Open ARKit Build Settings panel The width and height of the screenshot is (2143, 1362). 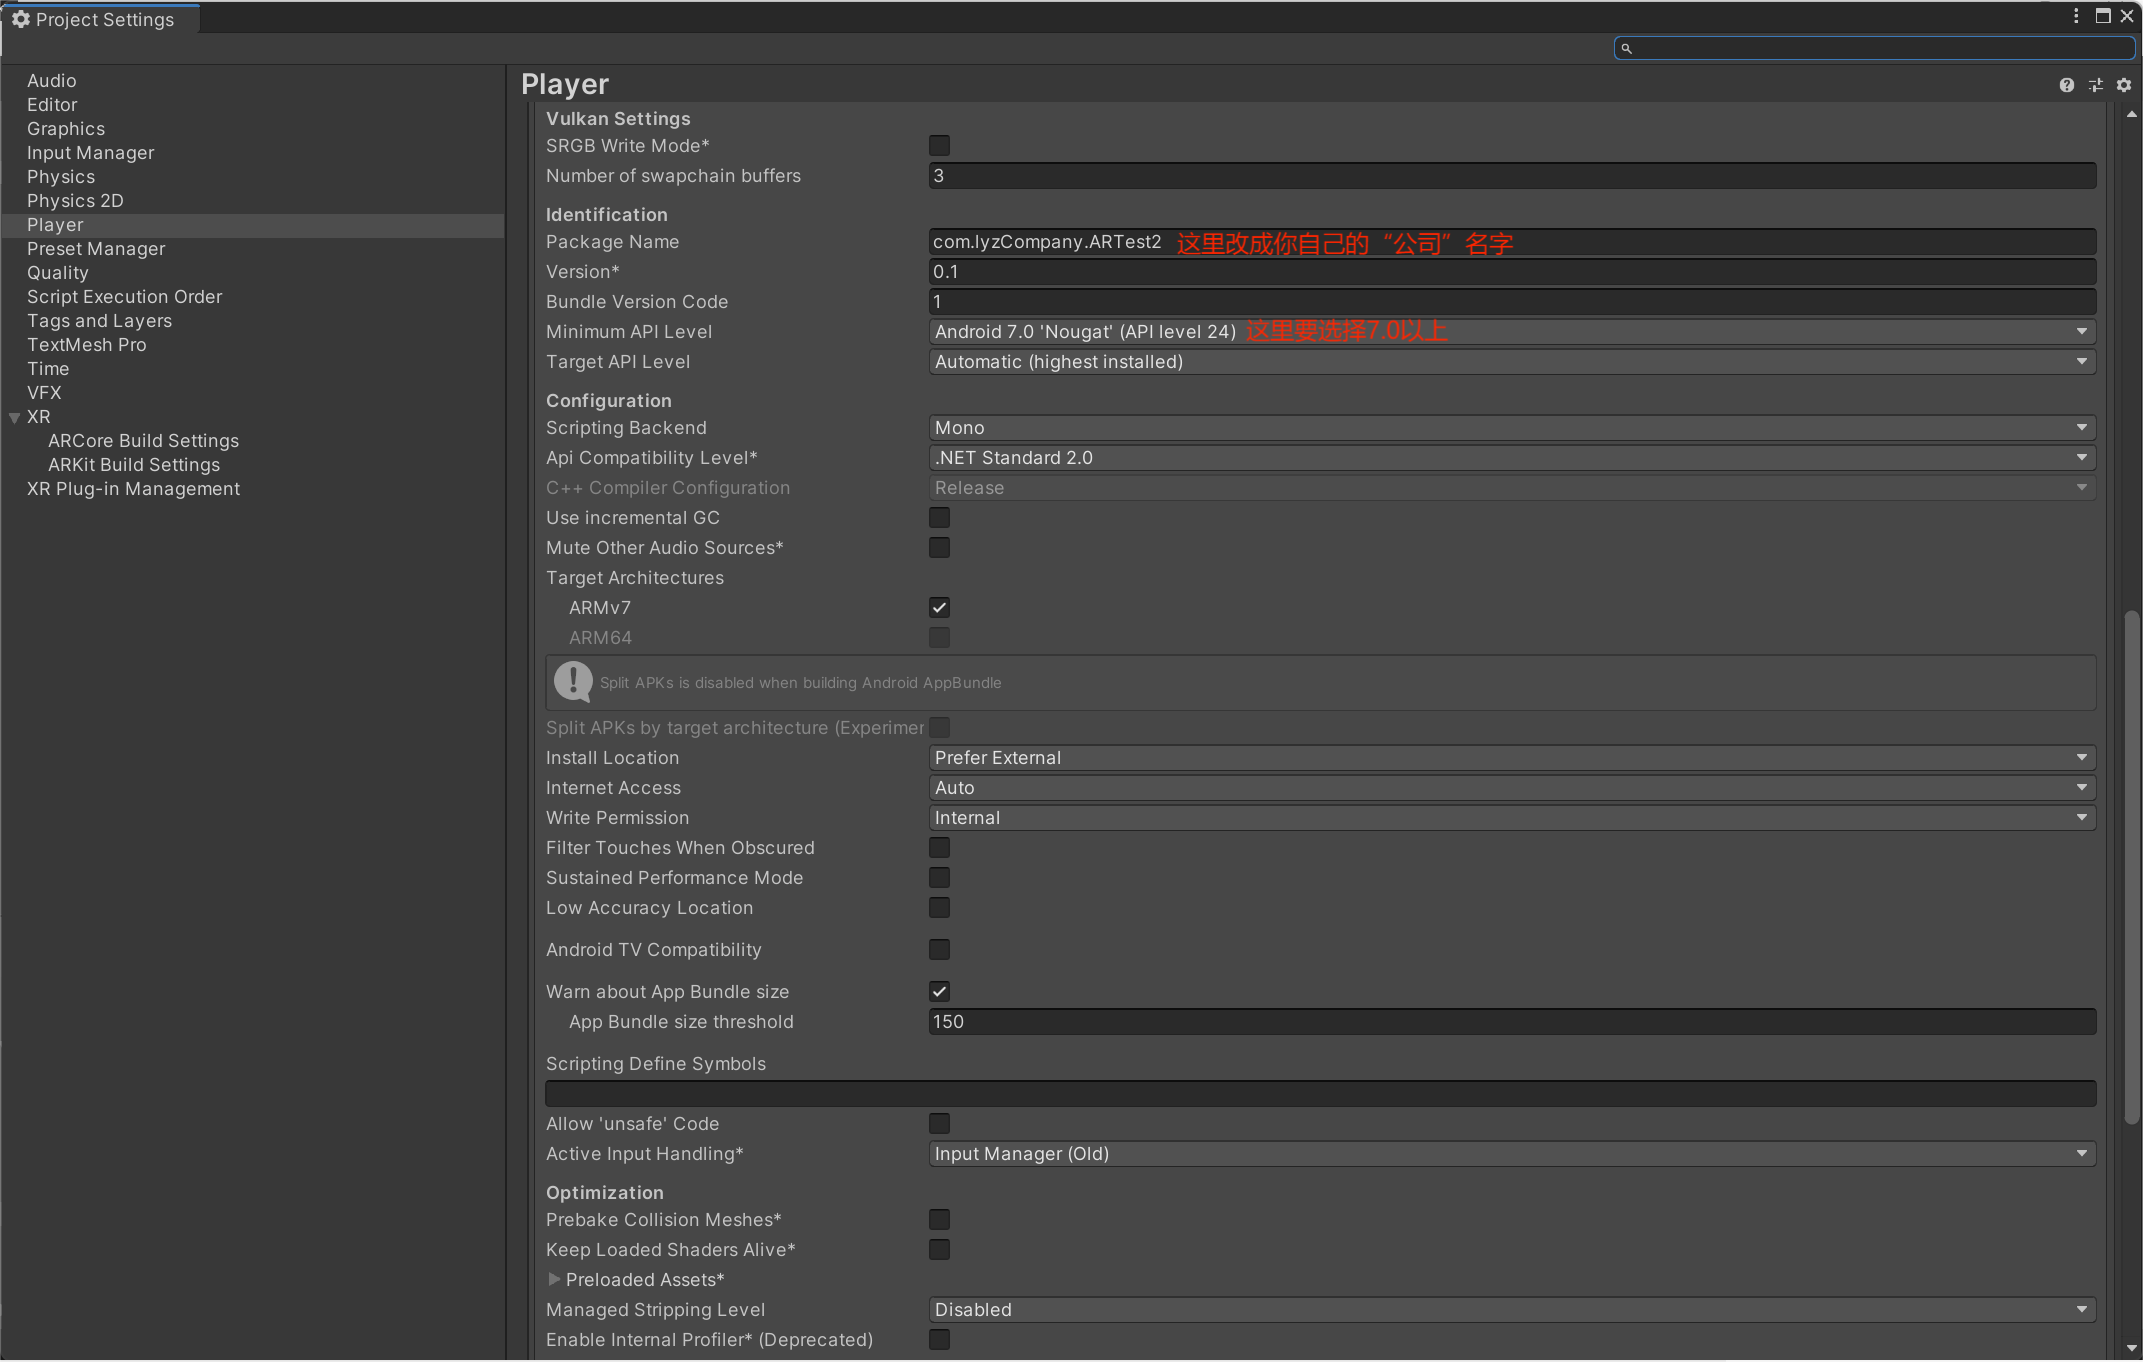point(133,464)
